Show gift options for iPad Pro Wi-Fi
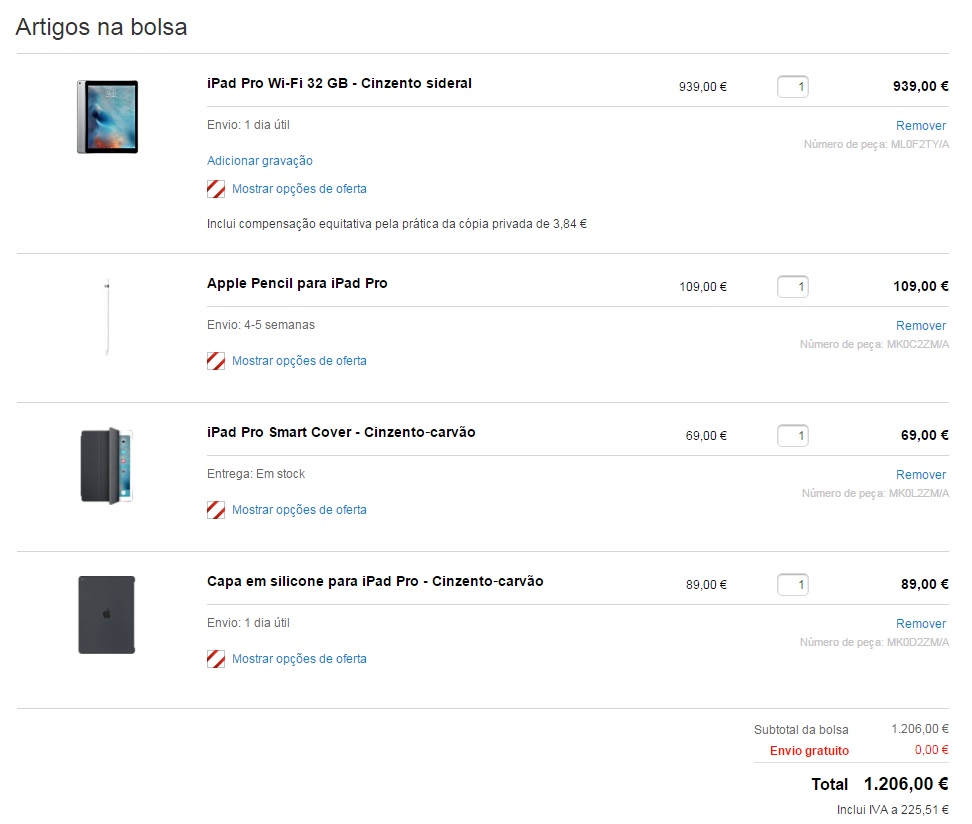The width and height of the screenshot is (972, 824). tap(299, 189)
